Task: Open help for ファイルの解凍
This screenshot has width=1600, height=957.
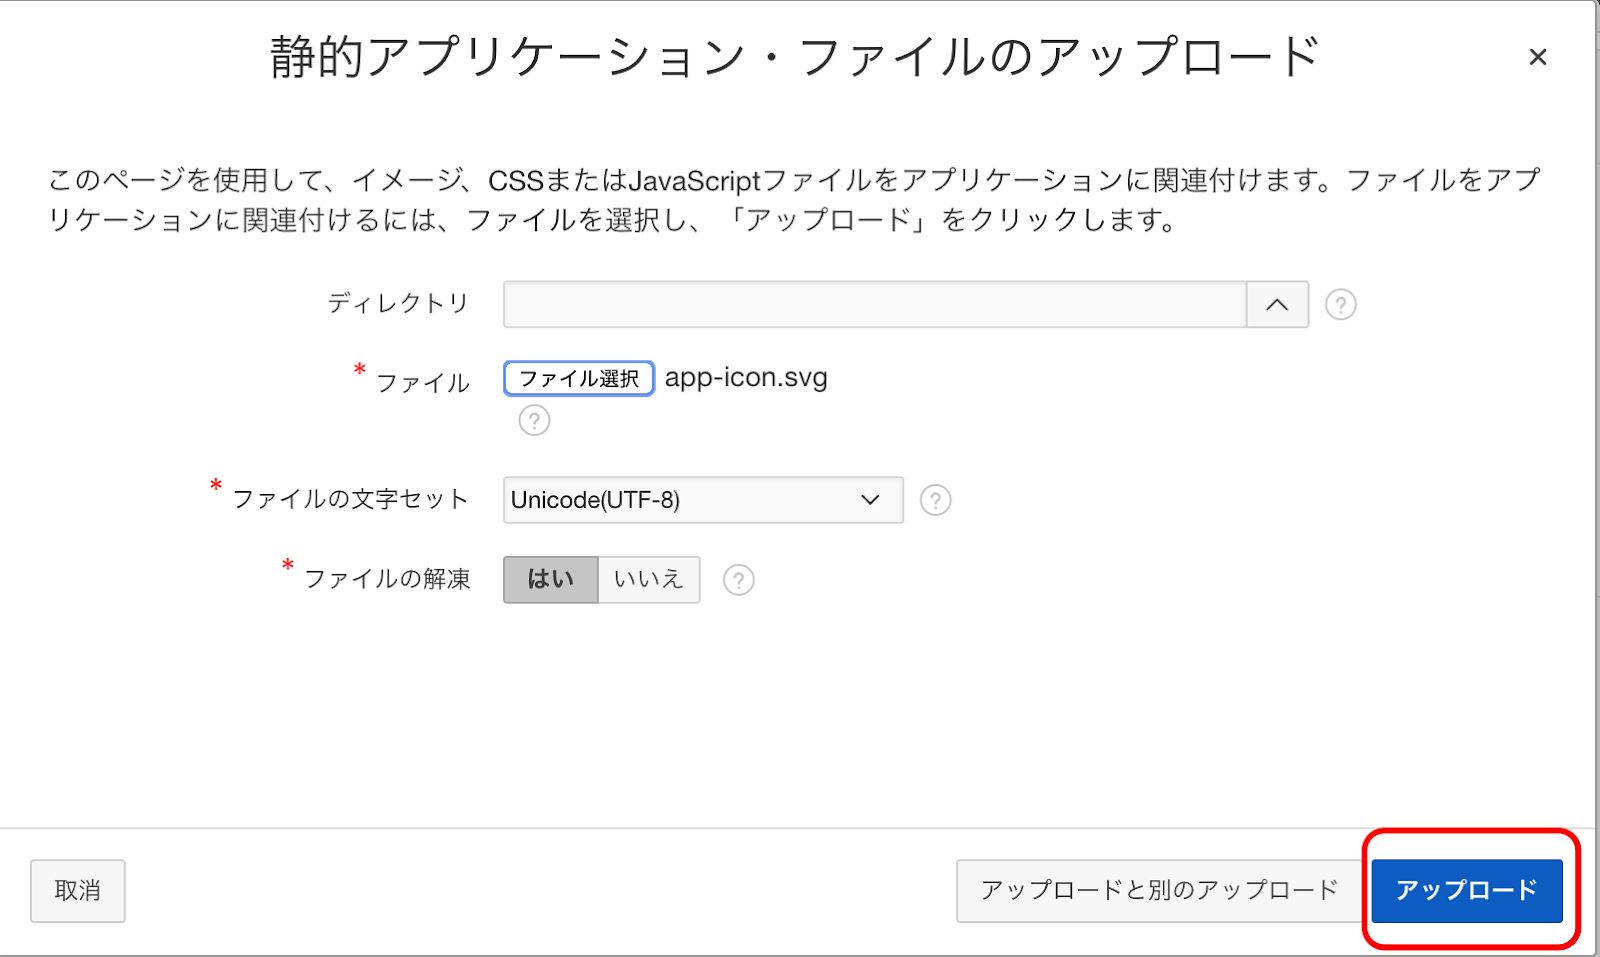Action: click(738, 580)
